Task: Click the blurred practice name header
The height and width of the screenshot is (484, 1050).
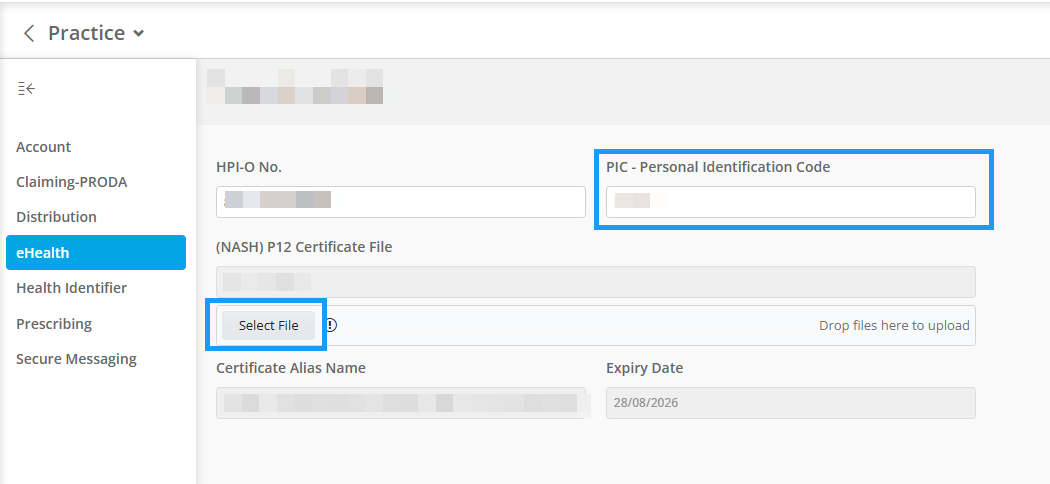Action: (295, 86)
